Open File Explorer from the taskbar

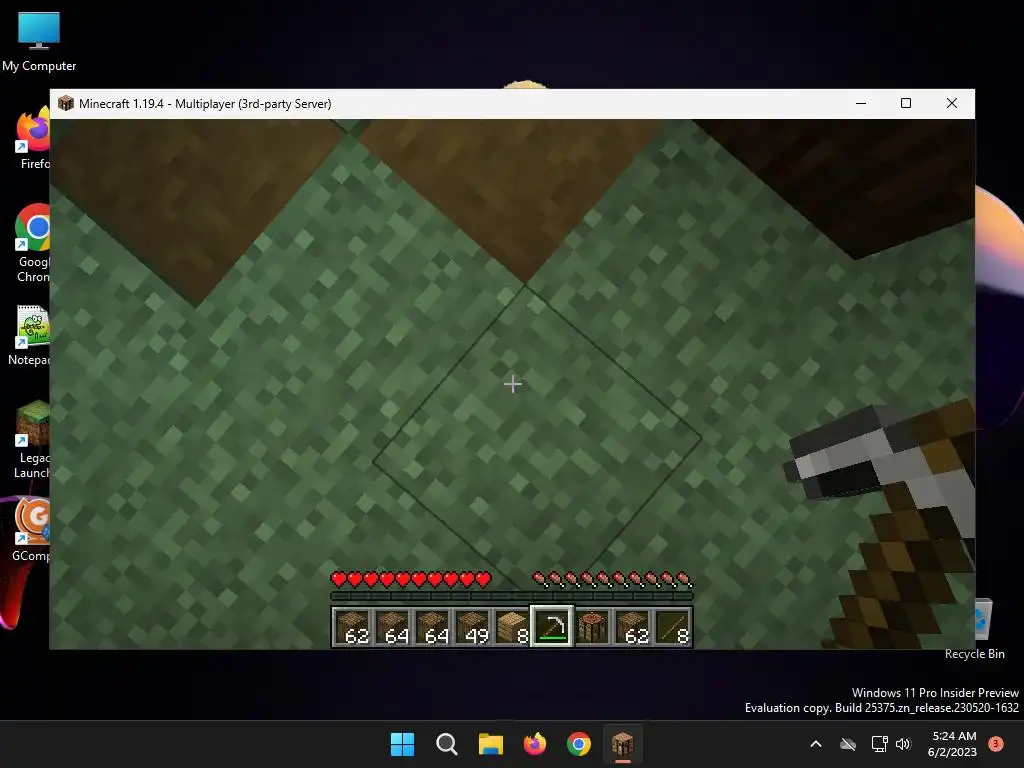490,744
